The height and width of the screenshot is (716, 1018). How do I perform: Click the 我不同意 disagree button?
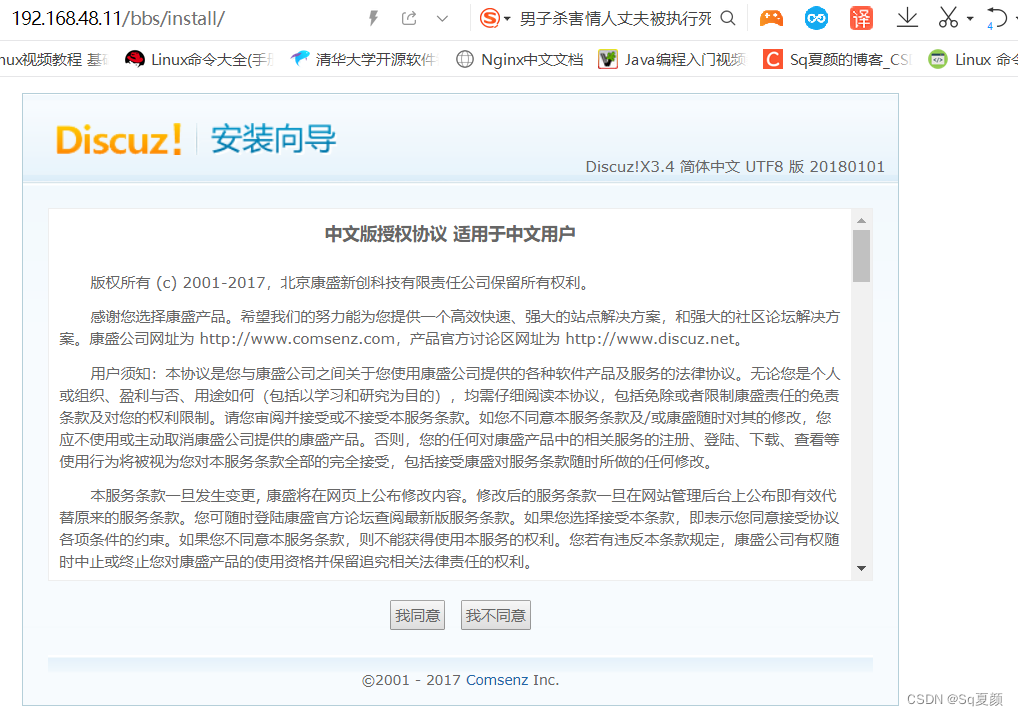495,615
